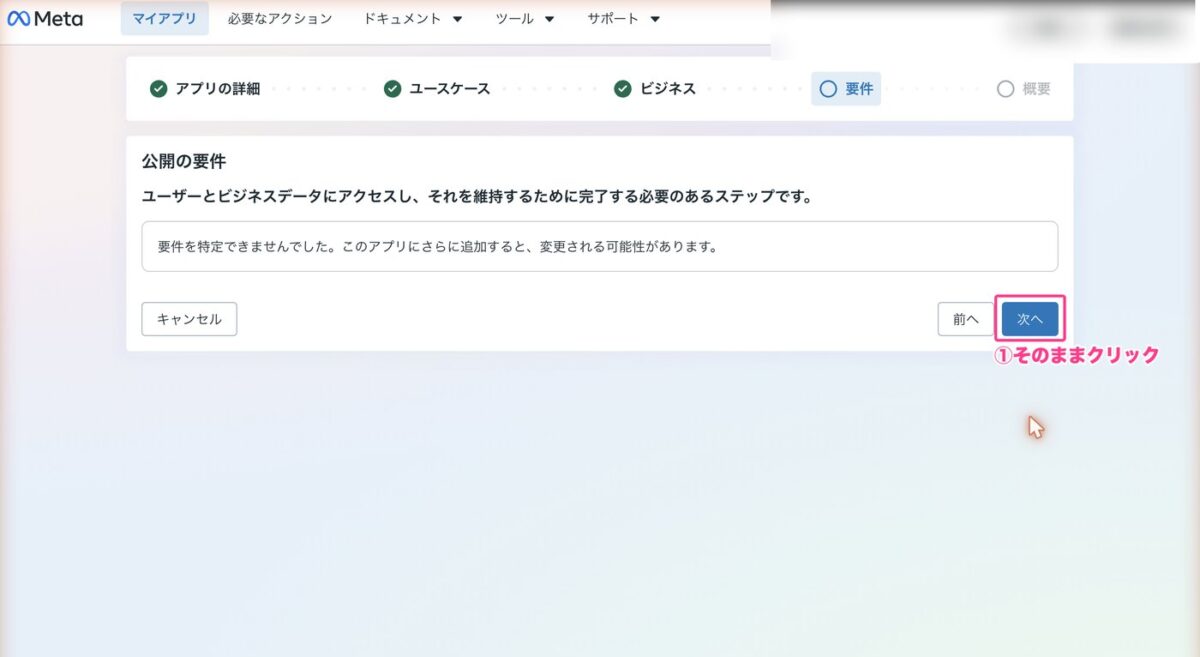Click the circle indicator beside 要件
The height and width of the screenshot is (657, 1200).
[x=828, y=89]
